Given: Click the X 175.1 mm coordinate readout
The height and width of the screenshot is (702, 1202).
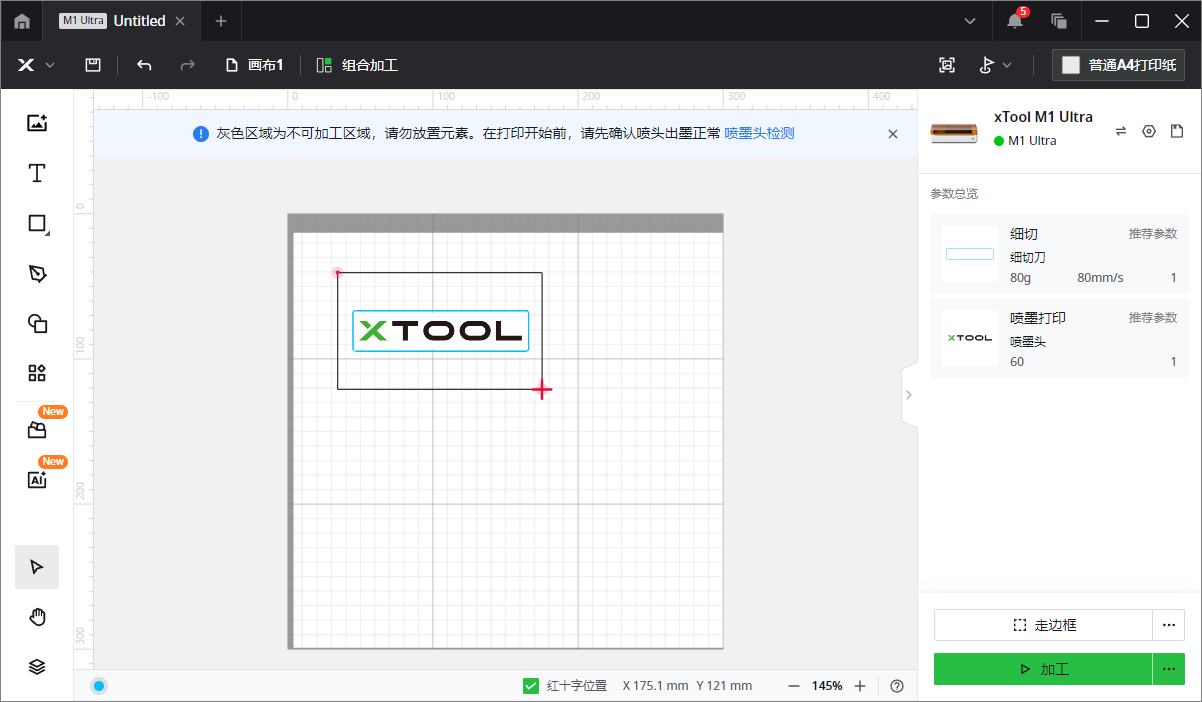Looking at the screenshot, I should (x=654, y=686).
